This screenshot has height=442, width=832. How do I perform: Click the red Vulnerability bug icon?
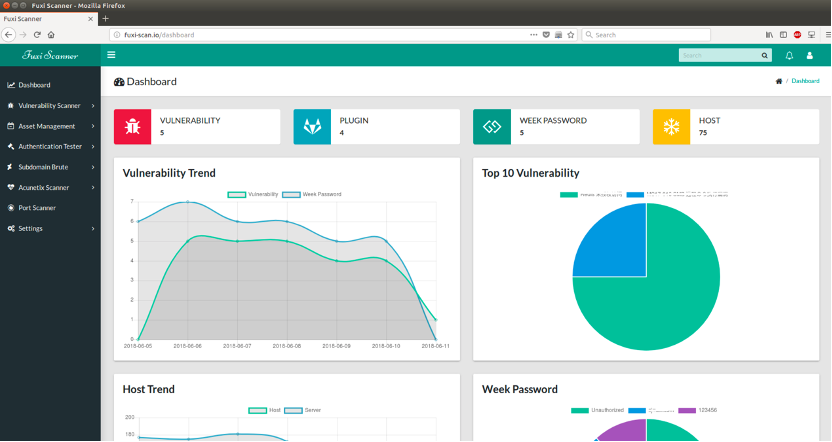(x=132, y=127)
